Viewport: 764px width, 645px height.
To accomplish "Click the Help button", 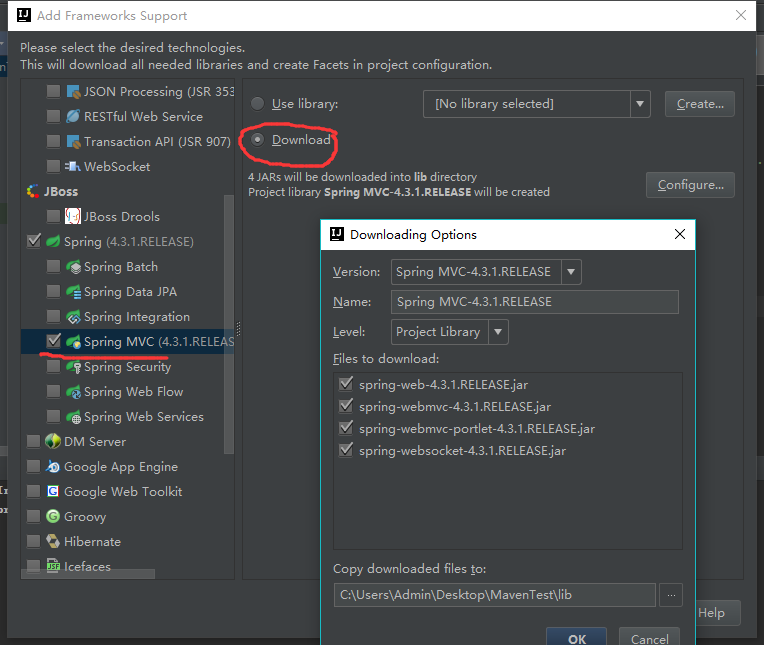I will 719,613.
